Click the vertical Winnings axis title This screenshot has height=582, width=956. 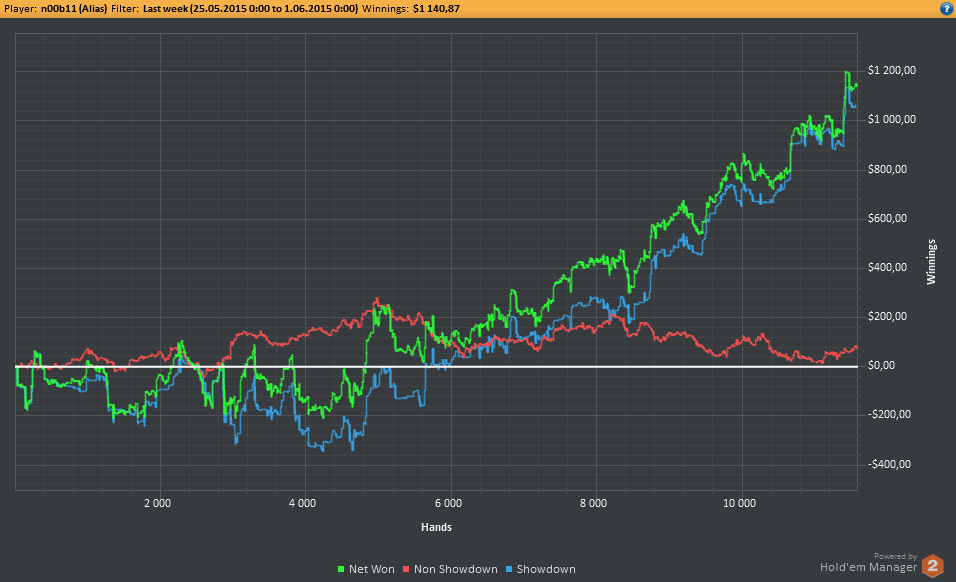click(931, 262)
